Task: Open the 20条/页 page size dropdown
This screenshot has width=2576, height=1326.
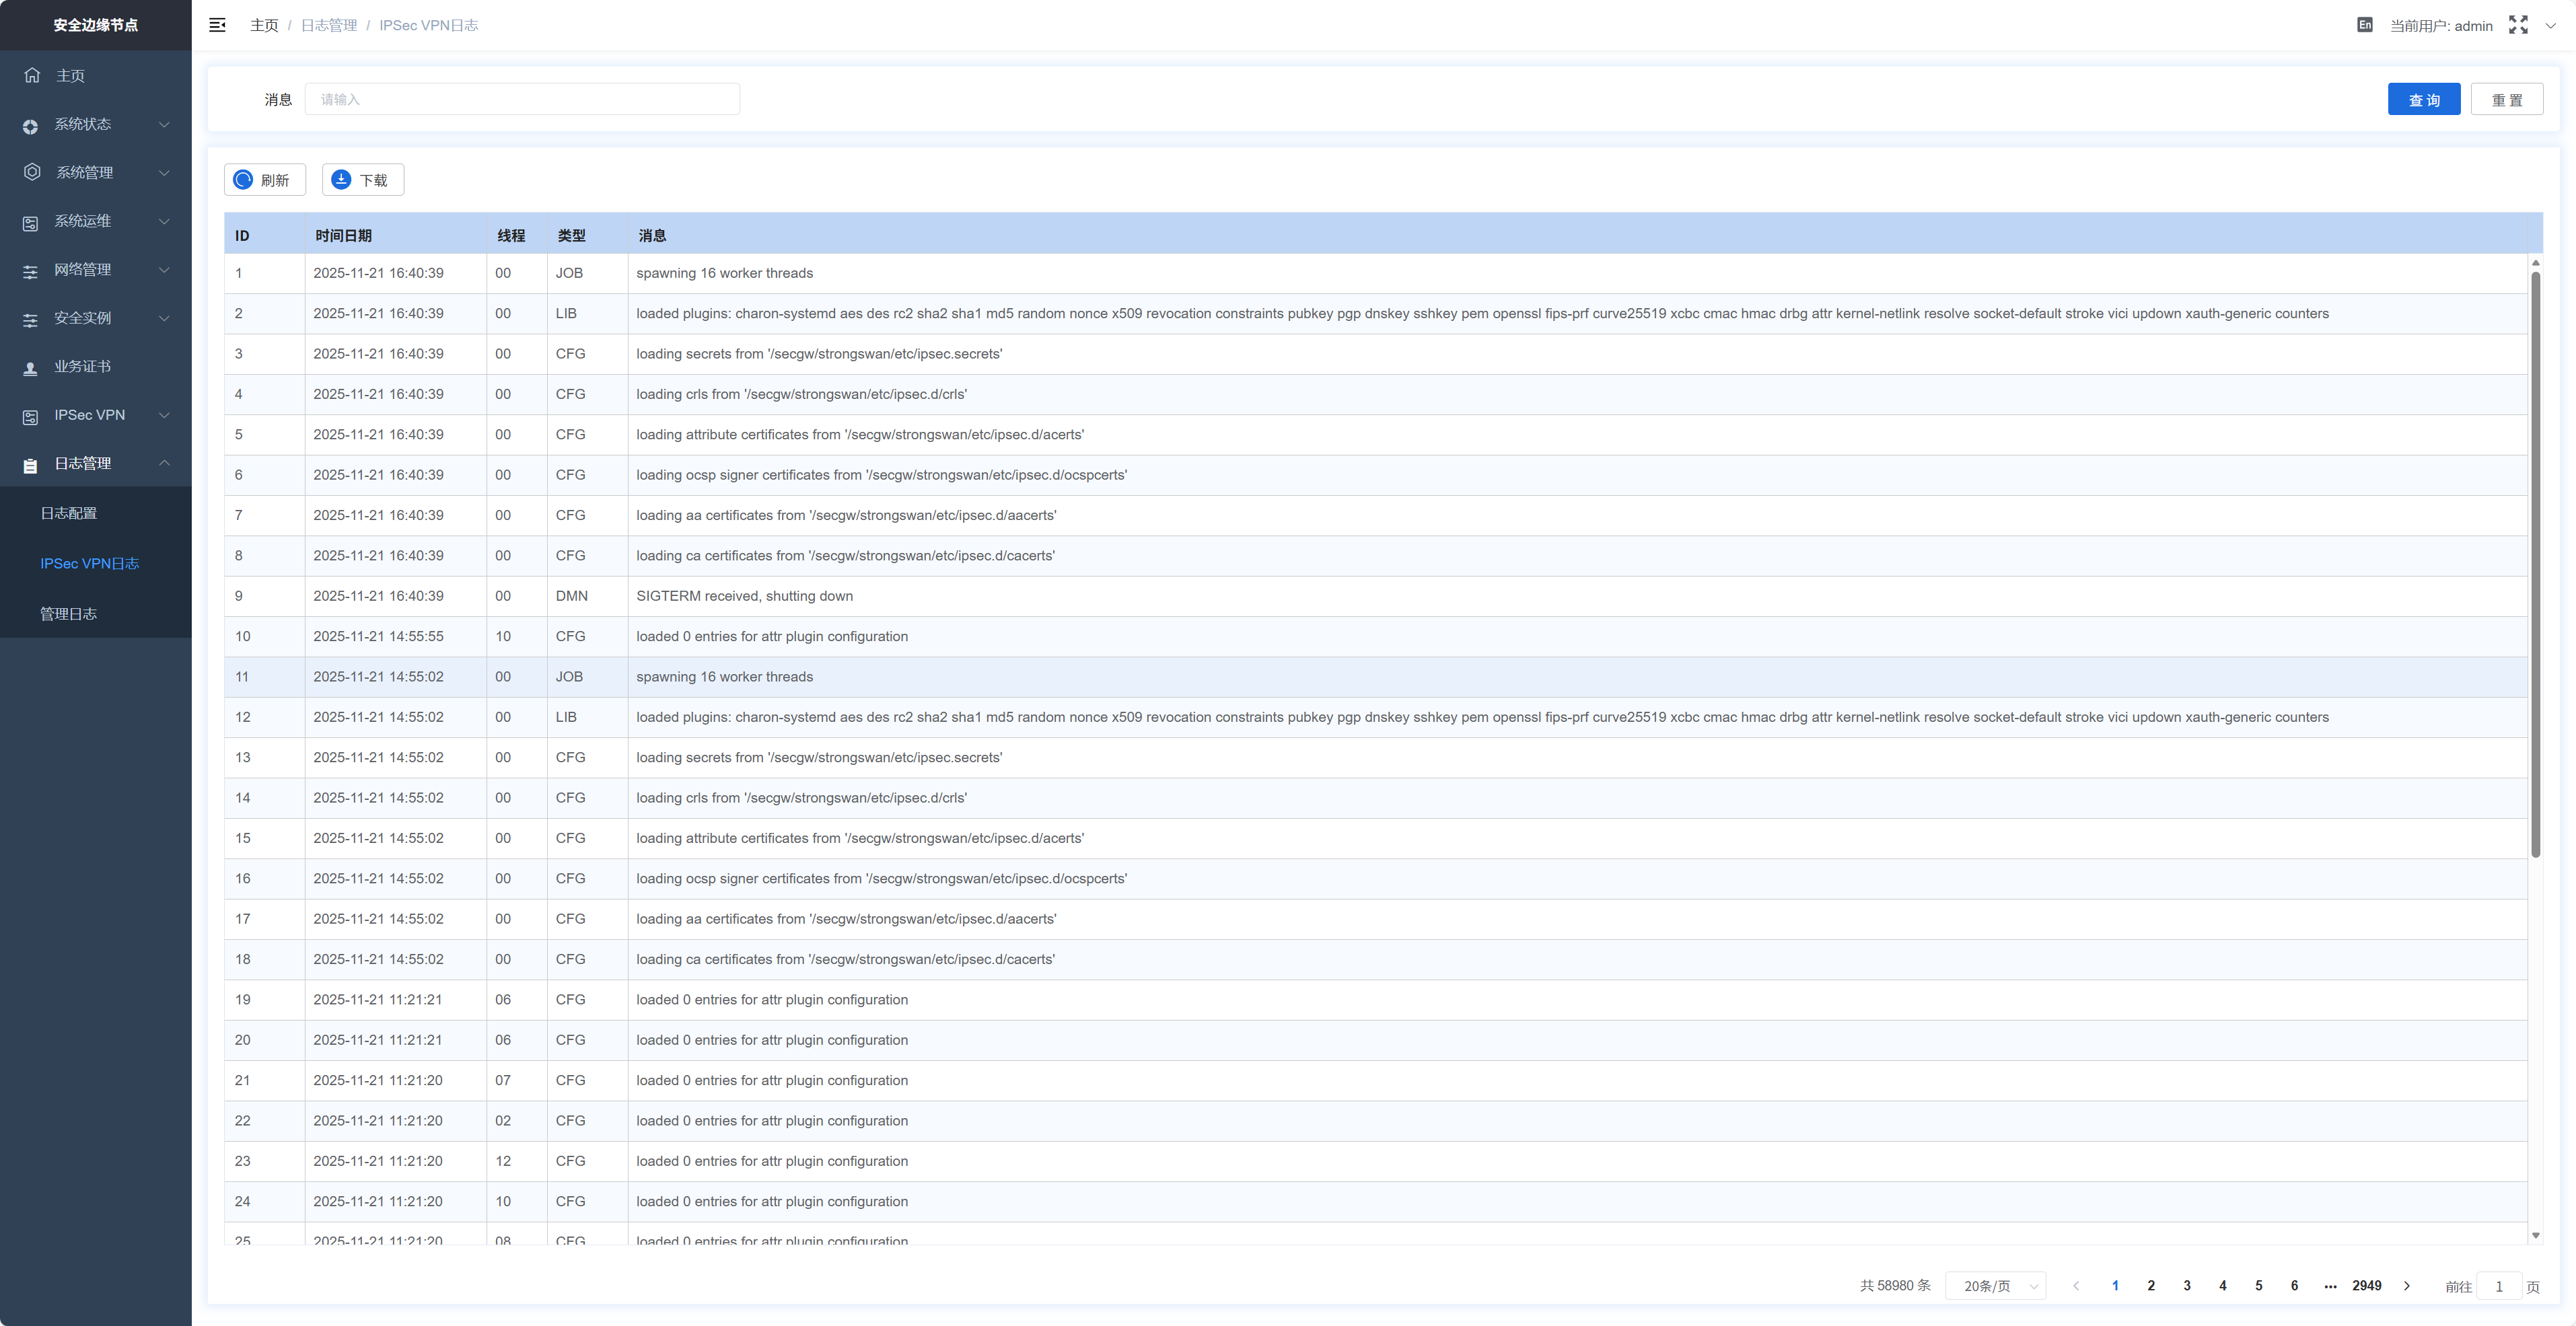Action: click(x=1996, y=1286)
